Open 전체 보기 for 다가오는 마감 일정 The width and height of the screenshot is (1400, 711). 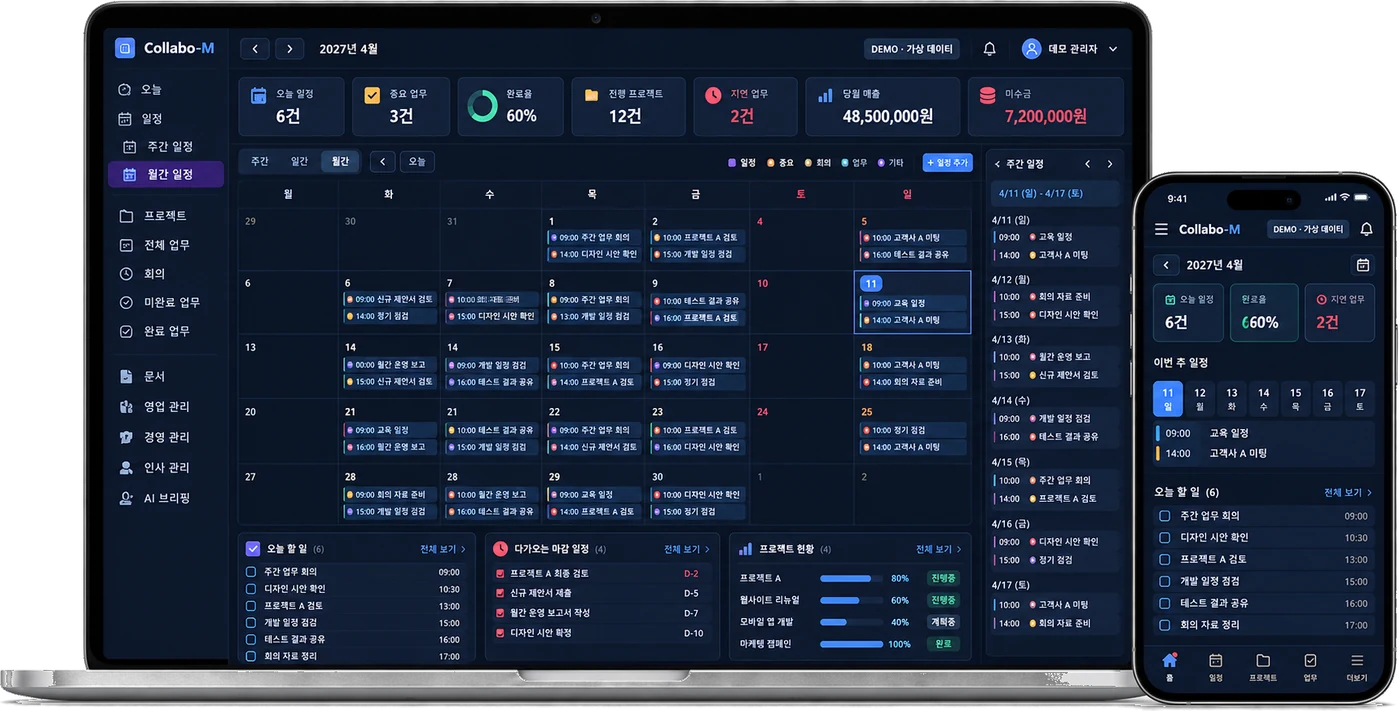point(686,549)
